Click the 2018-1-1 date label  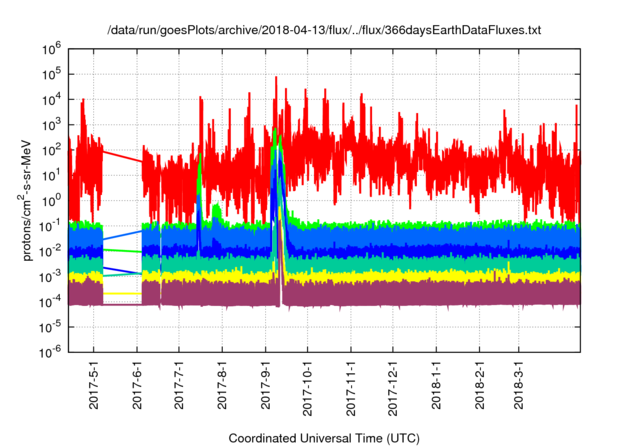(x=436, y=385)
